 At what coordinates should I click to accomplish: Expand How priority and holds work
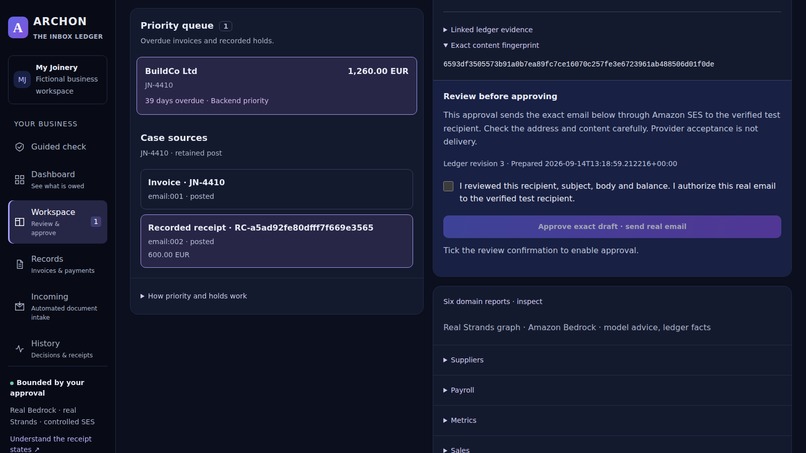pos(194,296)
